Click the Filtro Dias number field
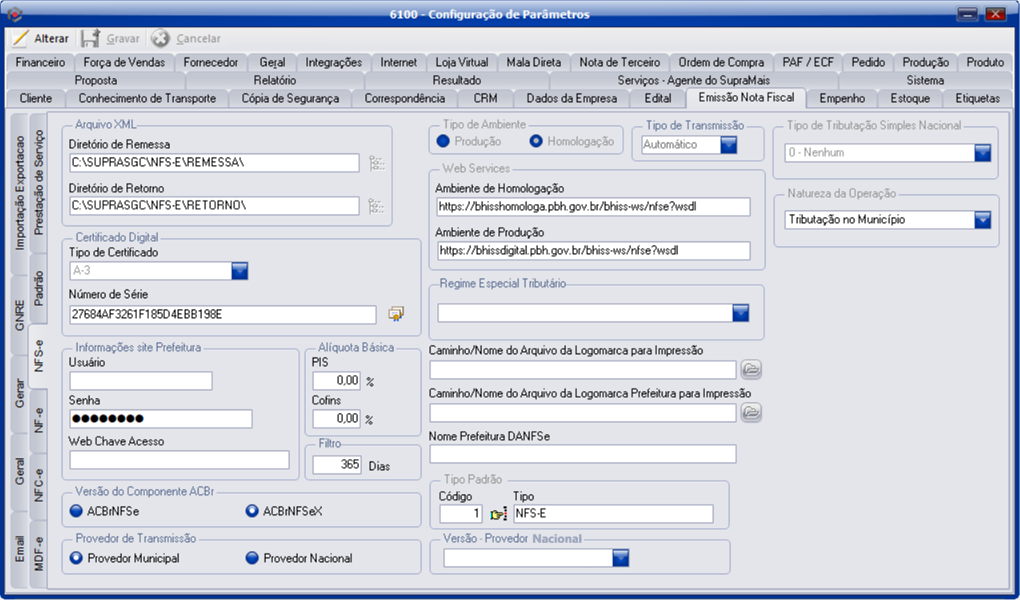Viewport: 1020px width, 600px height. 337,465
